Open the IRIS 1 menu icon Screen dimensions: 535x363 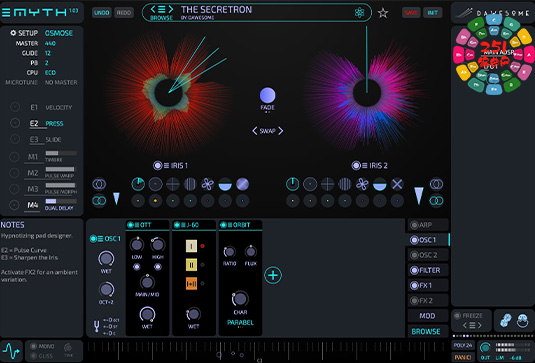[167, 166]
